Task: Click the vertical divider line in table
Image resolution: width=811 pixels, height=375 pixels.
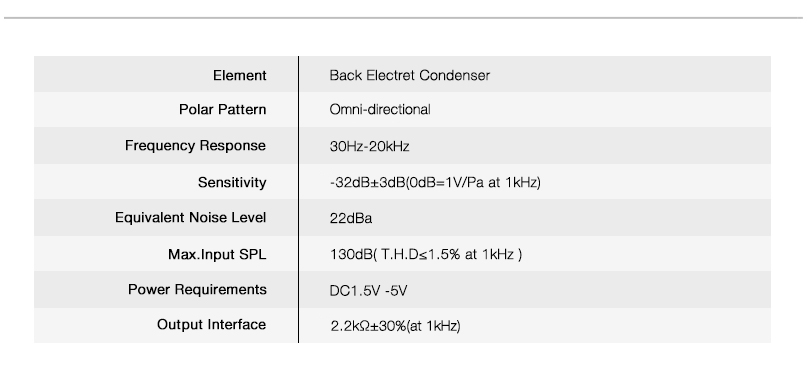Action: pyautogui.click(x=298, y=199)
